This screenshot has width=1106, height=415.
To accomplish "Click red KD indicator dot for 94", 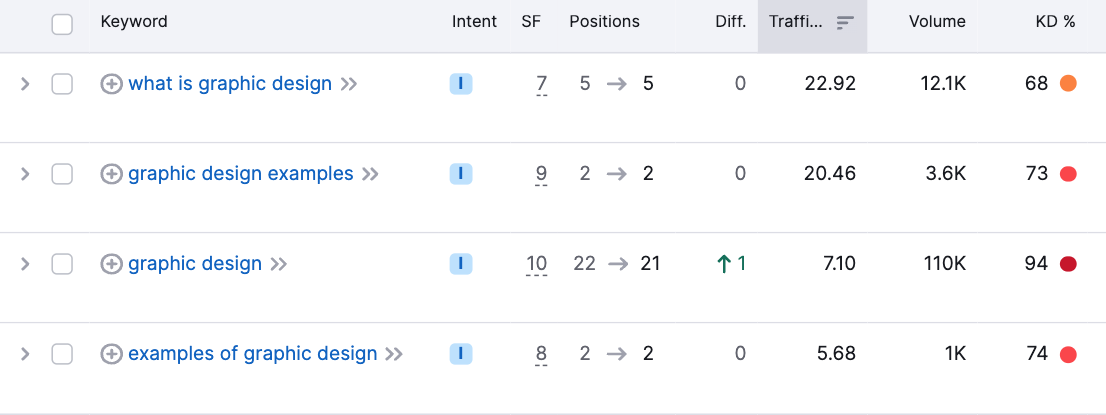I will coord(1068,264).
